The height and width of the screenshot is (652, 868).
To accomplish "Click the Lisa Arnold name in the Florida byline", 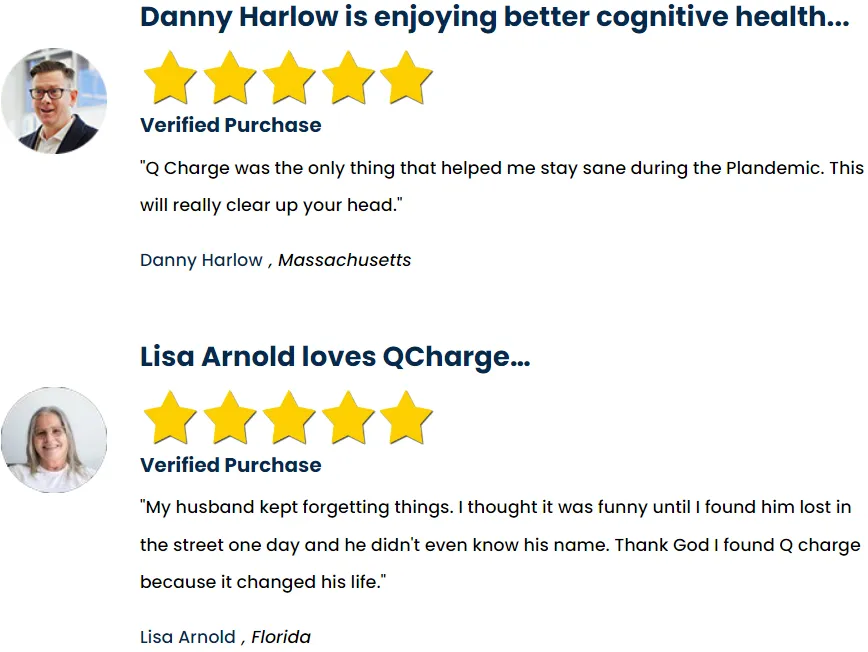I will 188,637.
